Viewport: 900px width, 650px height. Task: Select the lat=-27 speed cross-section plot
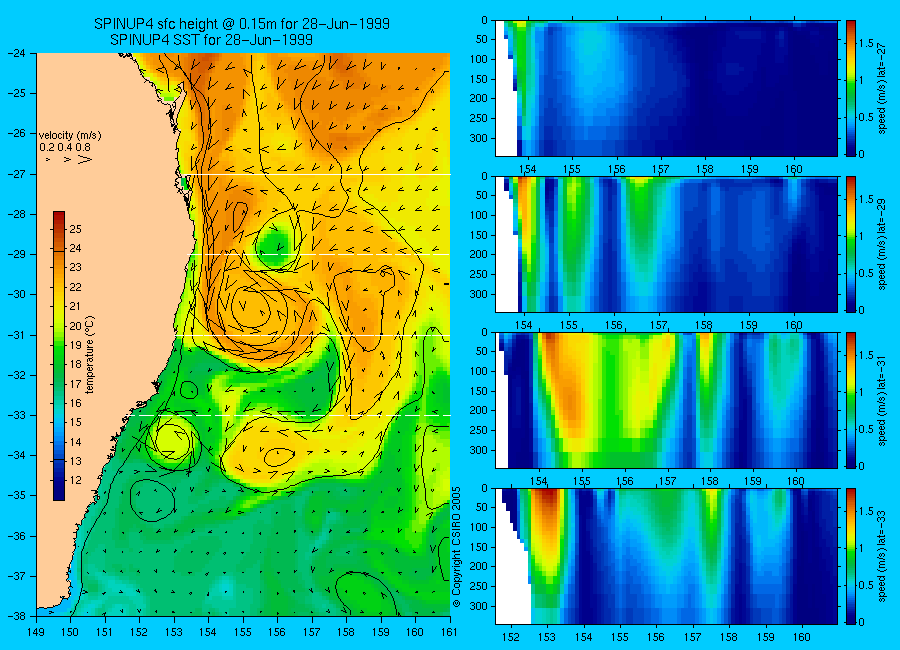click(x=666, y=88)
